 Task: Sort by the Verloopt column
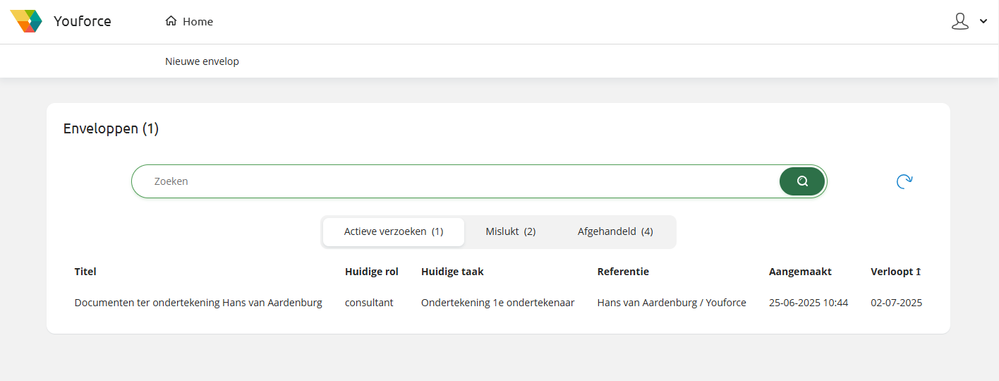tap(896, 271)
